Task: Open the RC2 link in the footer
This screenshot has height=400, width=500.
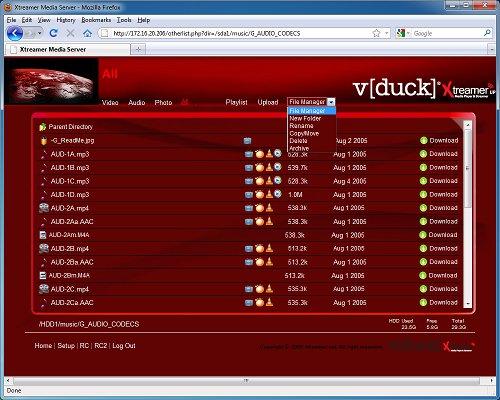Action: tap(101, 346)
